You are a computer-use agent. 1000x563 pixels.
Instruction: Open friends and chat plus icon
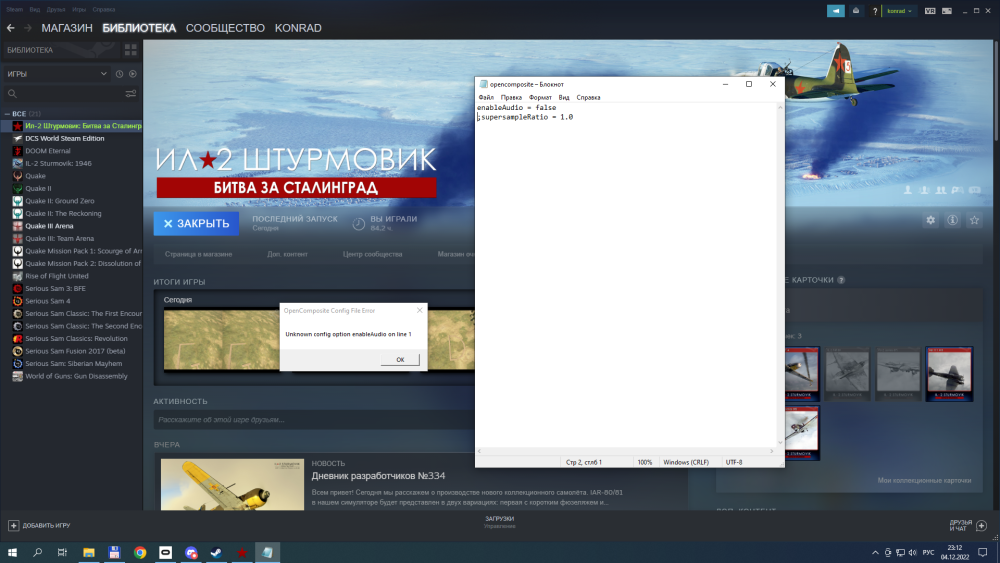click(982, 525)
